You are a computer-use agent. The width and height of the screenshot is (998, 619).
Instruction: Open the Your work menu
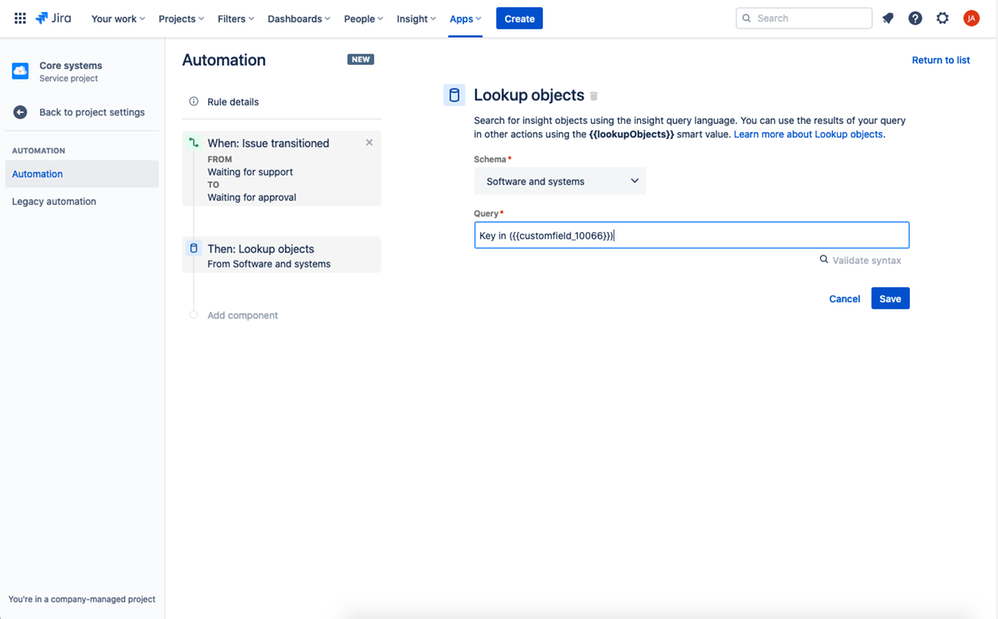(x=118, y=18)
